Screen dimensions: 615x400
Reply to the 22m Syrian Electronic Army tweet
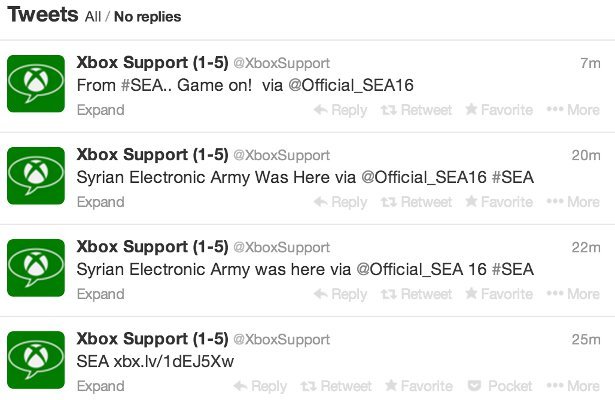[340, 294]
